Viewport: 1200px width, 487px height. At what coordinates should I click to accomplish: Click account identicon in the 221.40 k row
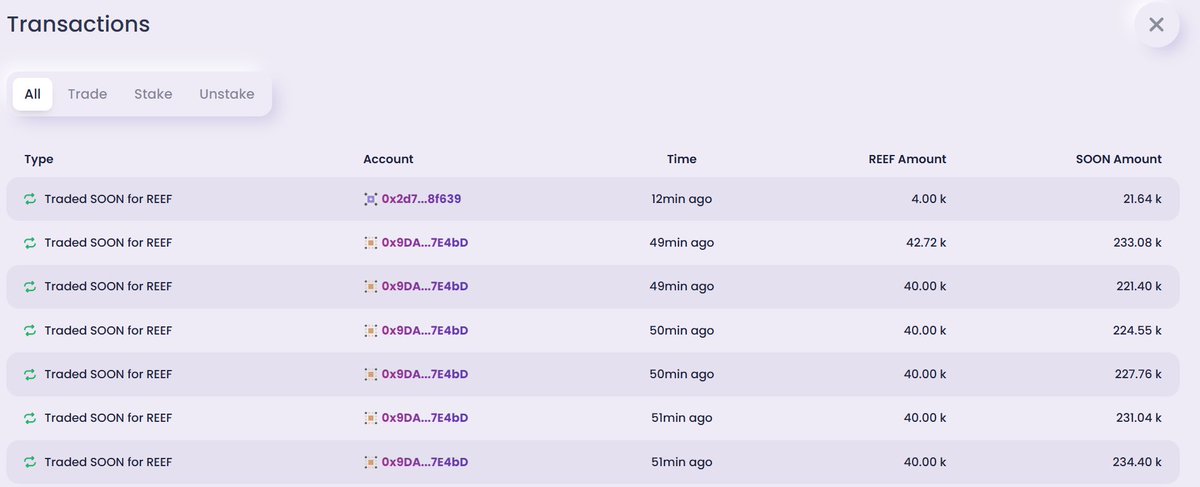[370, 286]
